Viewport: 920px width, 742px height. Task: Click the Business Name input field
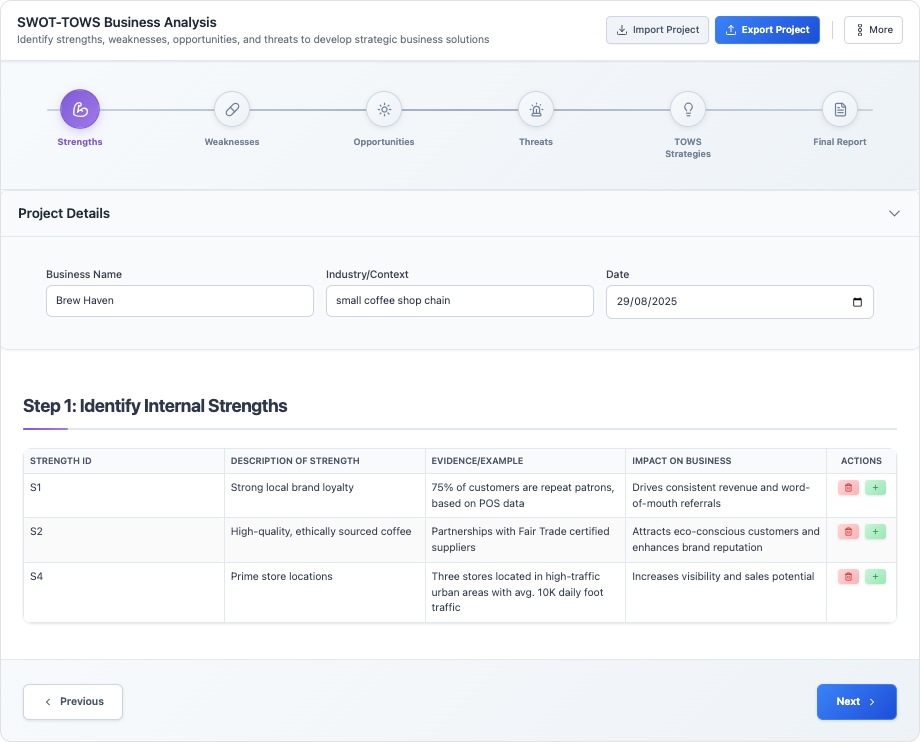pos(180,301)
